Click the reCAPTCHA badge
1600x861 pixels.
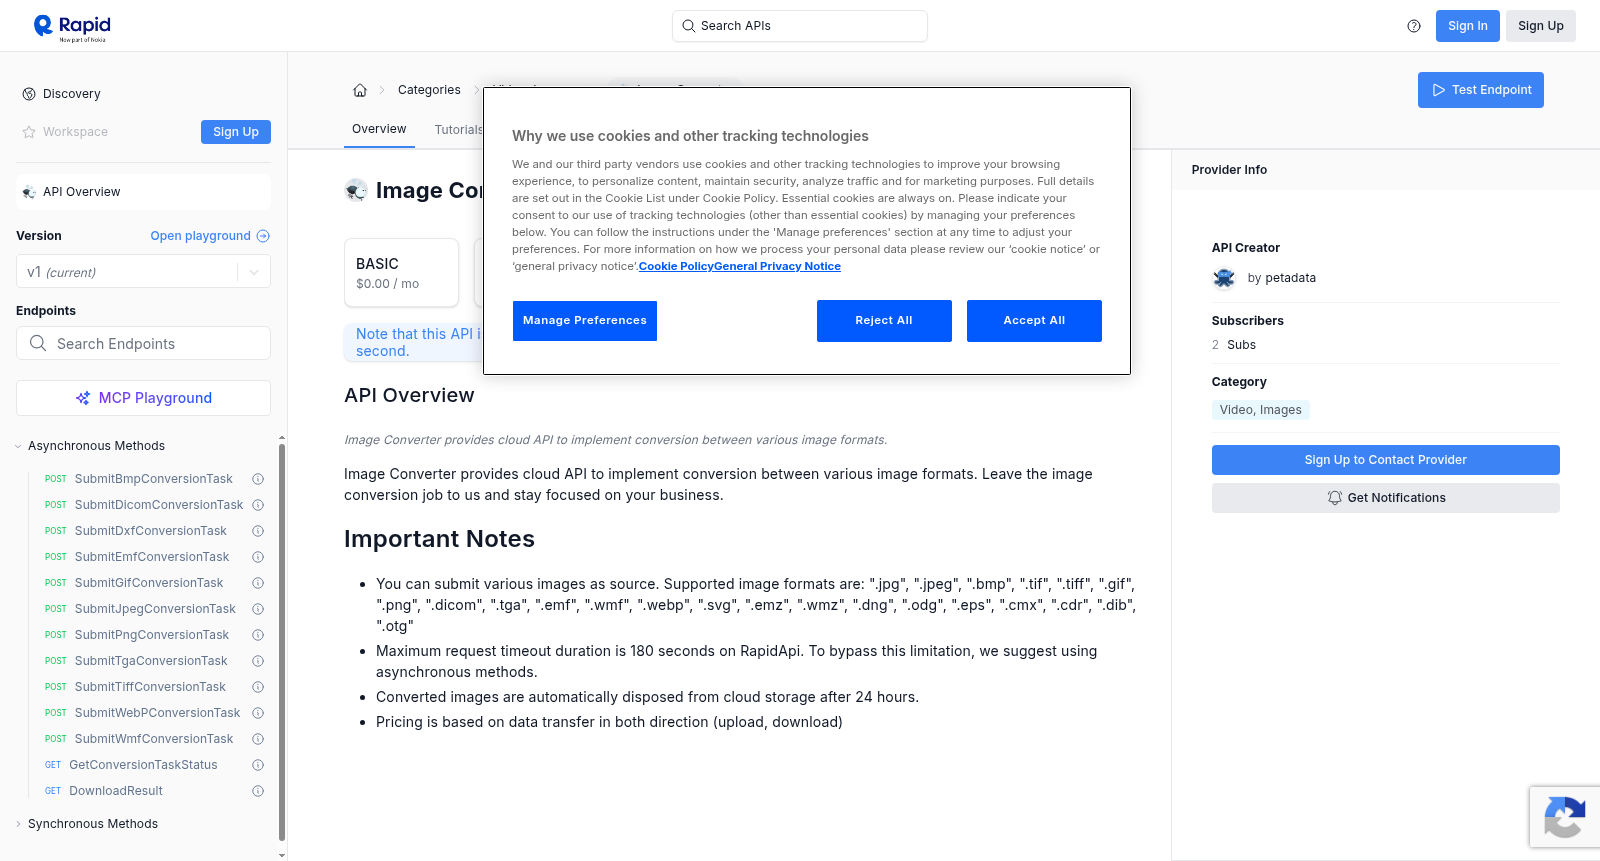[x=1565, y=817]
